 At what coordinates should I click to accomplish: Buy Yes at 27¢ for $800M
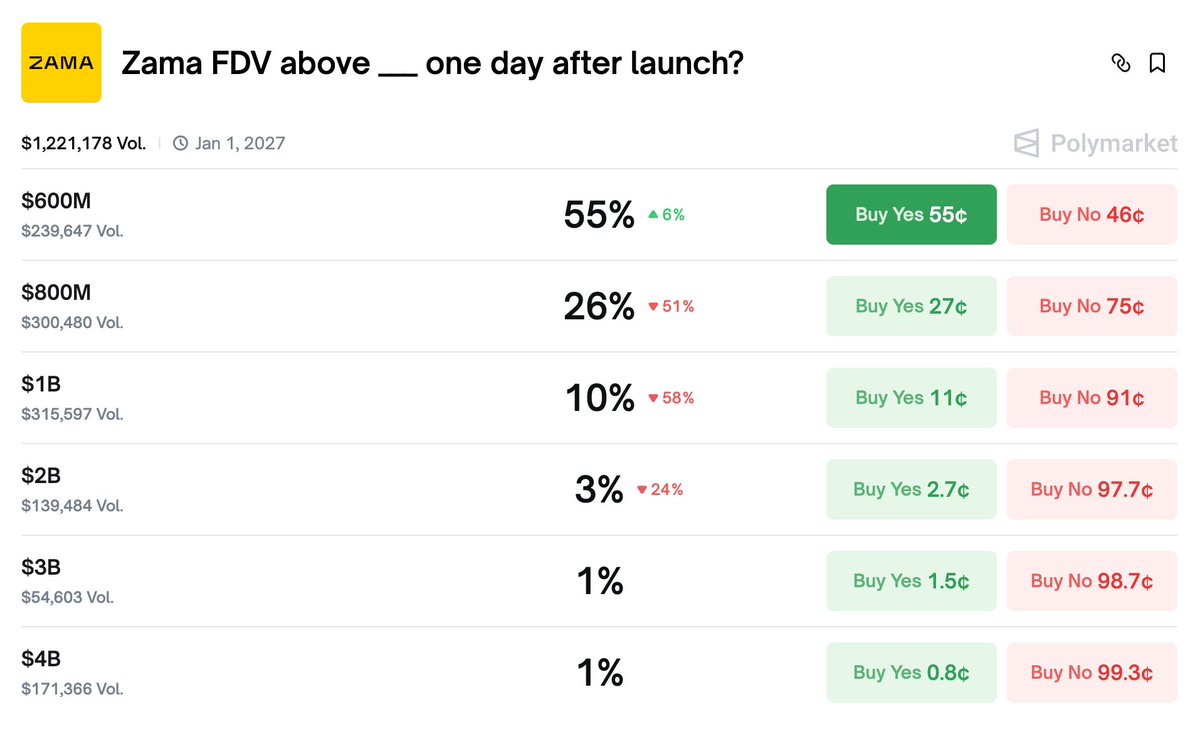point(911,306)
